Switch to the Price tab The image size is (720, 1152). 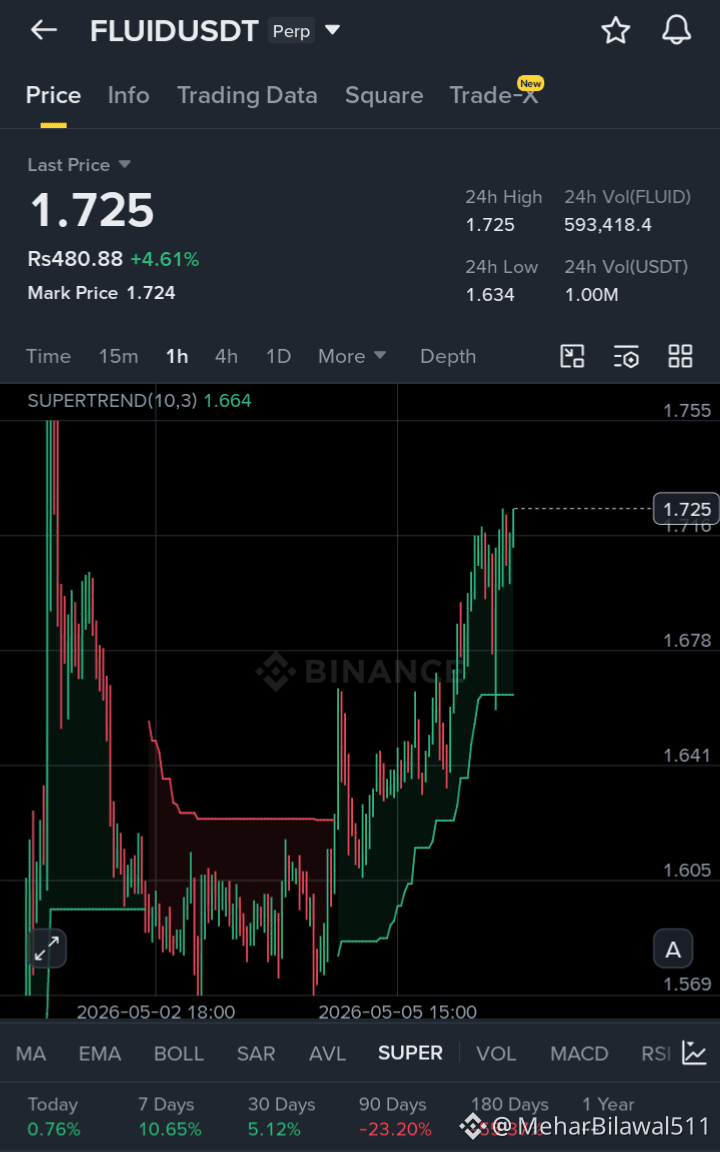click(x=54, y=96)
